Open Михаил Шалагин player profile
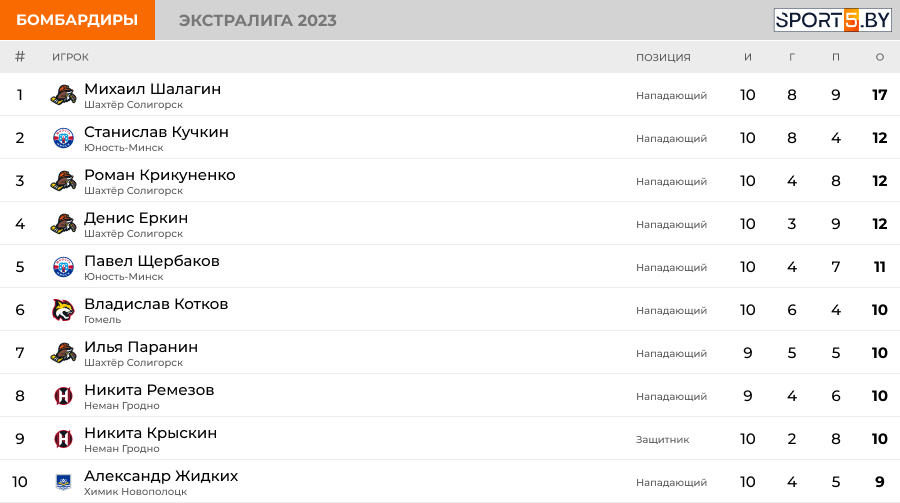The width and height of the screenshot is (900, 503). (x=152, y=89)
